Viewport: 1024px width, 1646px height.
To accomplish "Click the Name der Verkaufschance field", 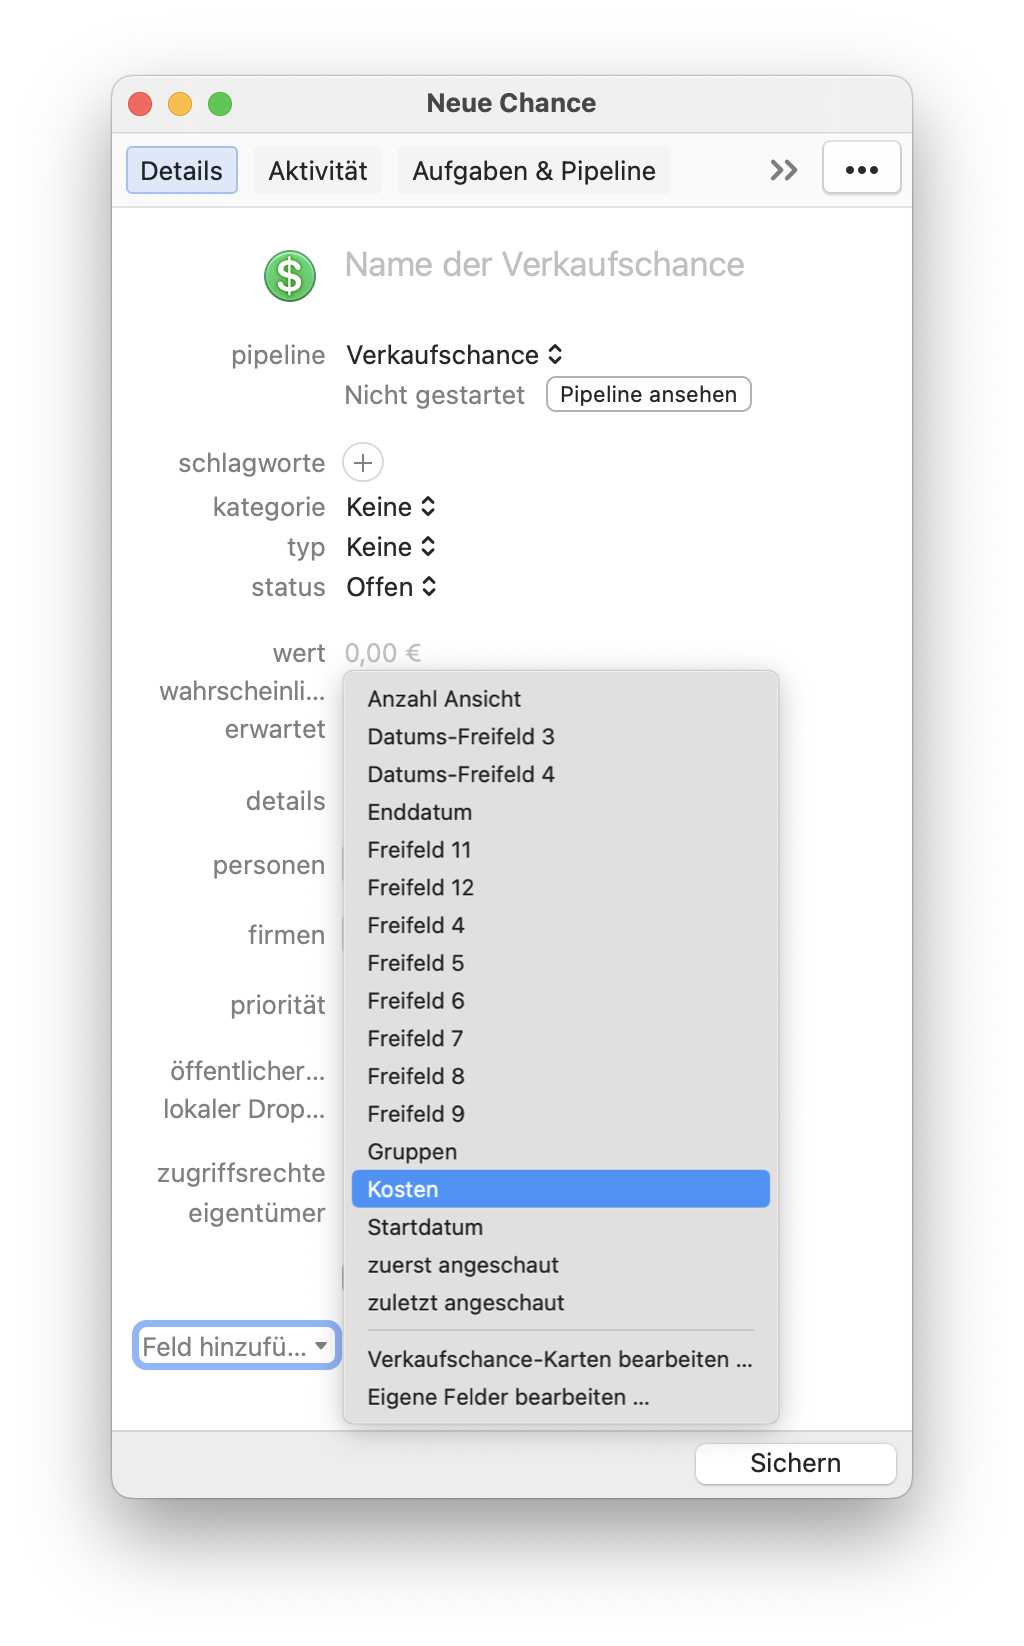I will point(545,265).
